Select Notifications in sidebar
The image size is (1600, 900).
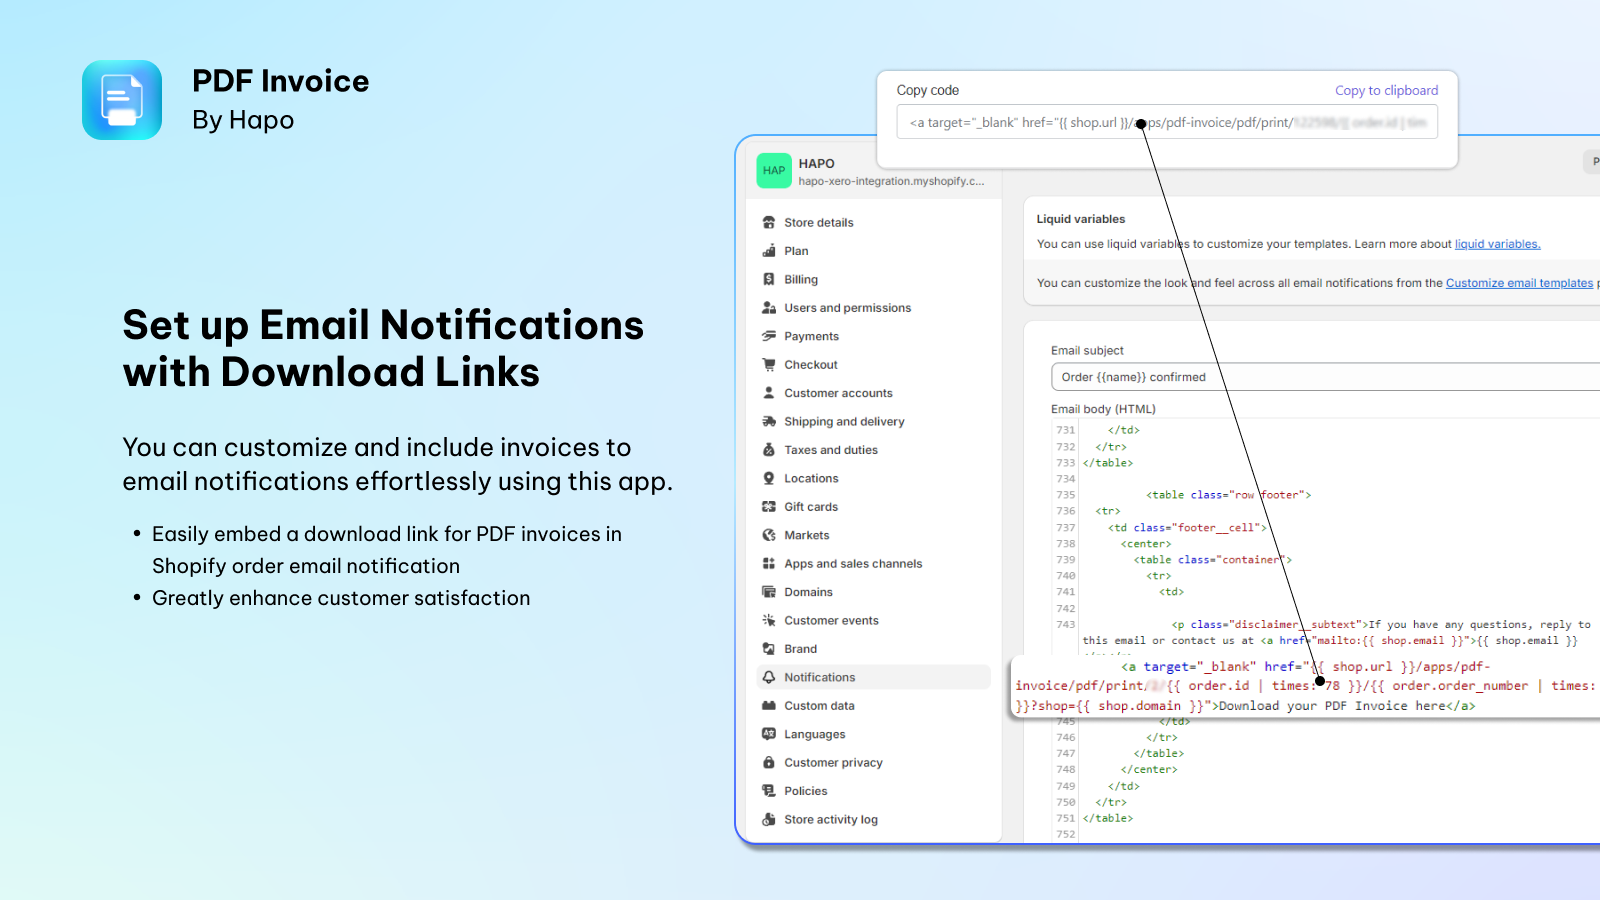tap(874, 677)
